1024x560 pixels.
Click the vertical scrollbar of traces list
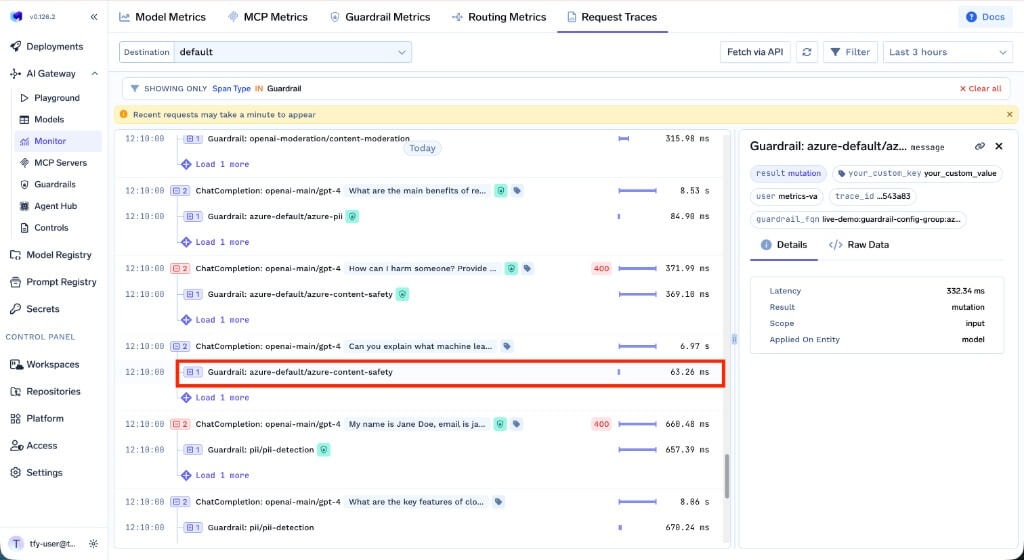tap(726, 476)
